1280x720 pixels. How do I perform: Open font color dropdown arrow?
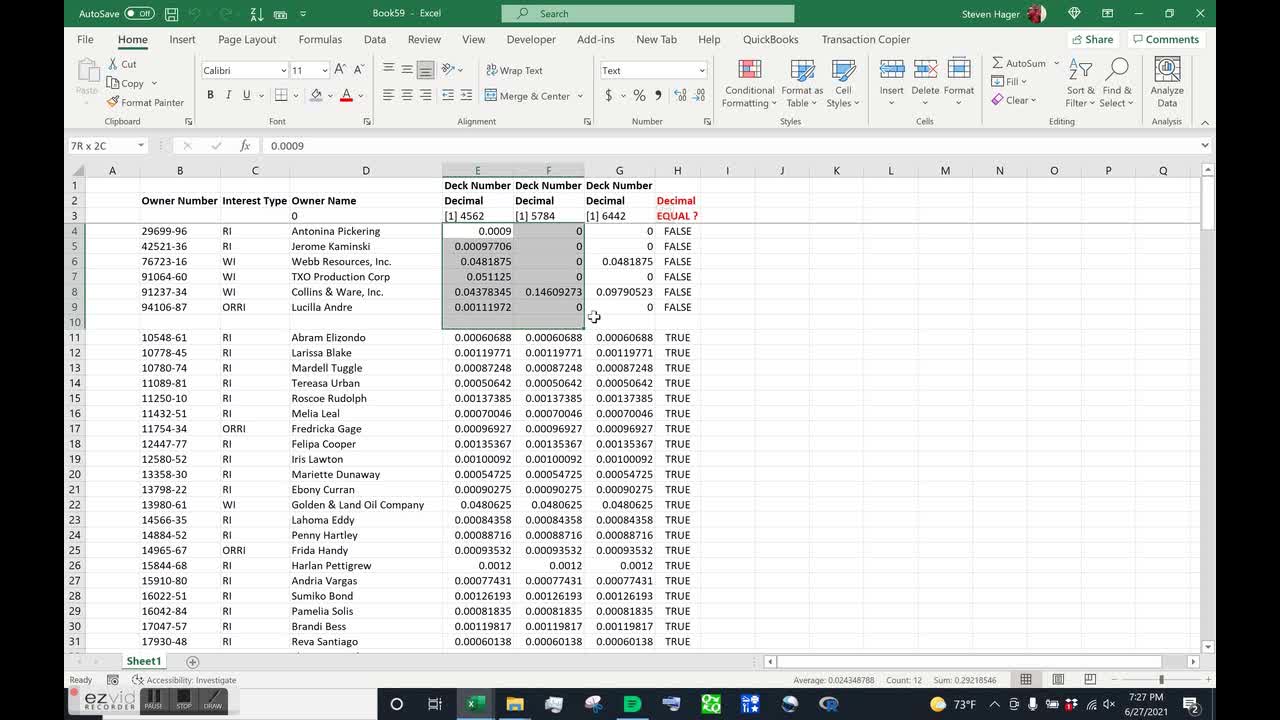[360, 96]
